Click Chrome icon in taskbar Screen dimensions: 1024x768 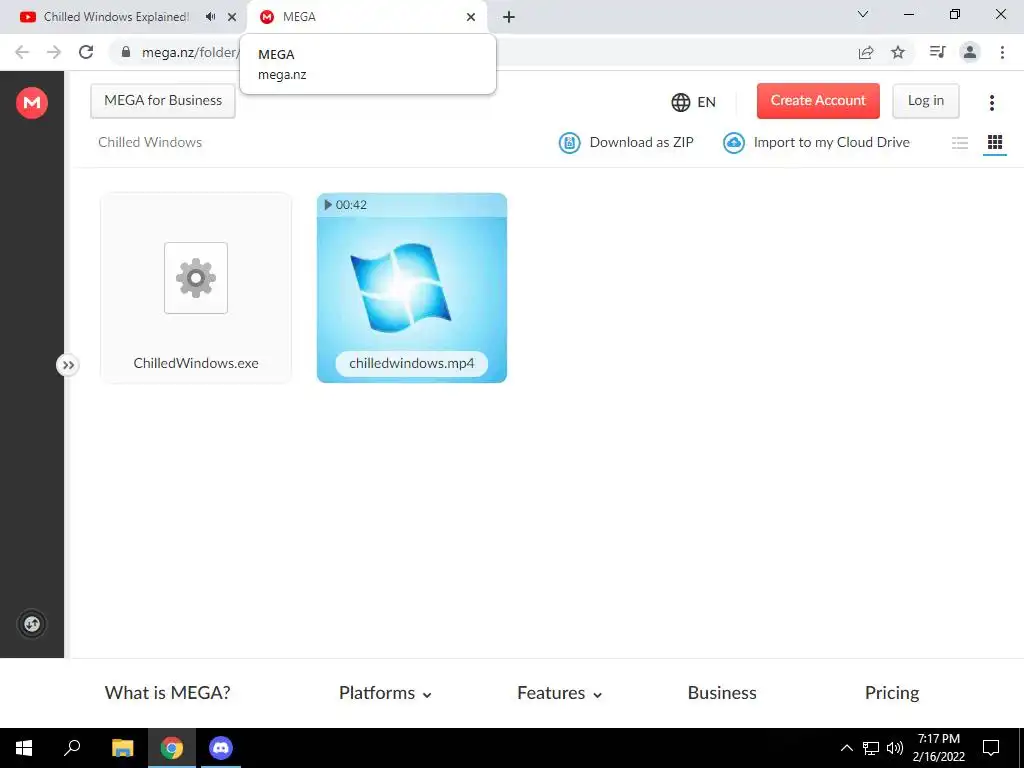coord(172,748)
